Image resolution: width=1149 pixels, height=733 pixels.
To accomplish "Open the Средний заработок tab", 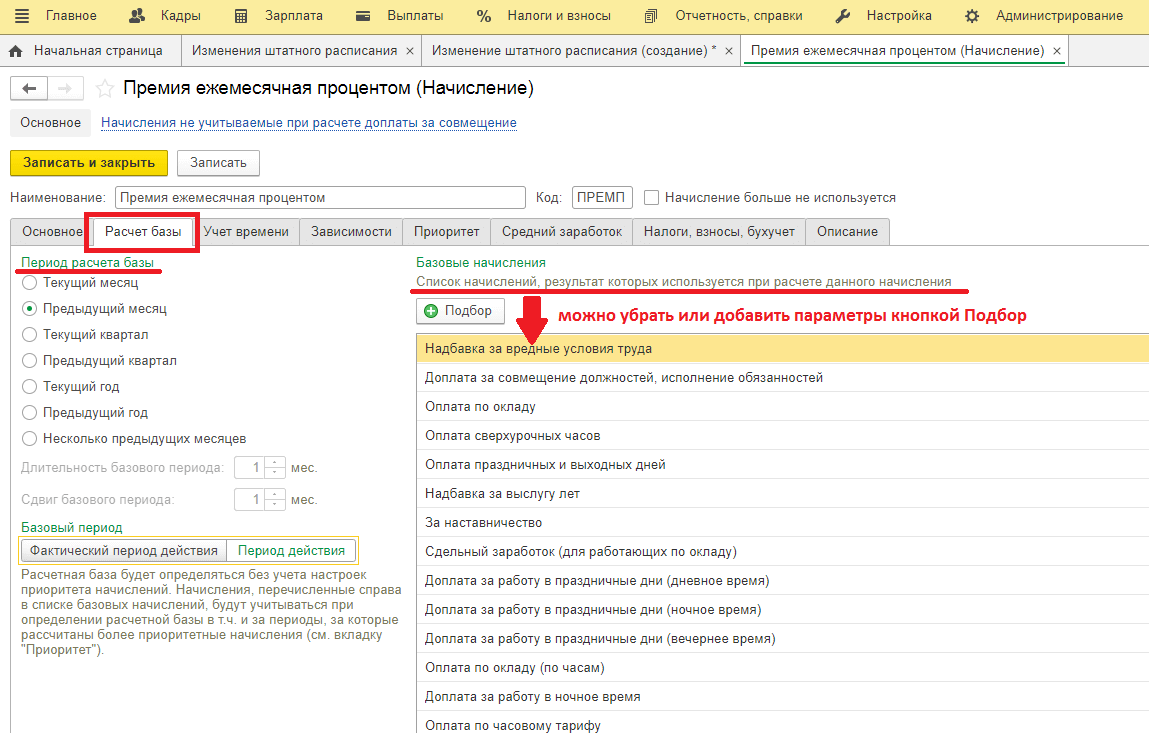I will [562, 231].
